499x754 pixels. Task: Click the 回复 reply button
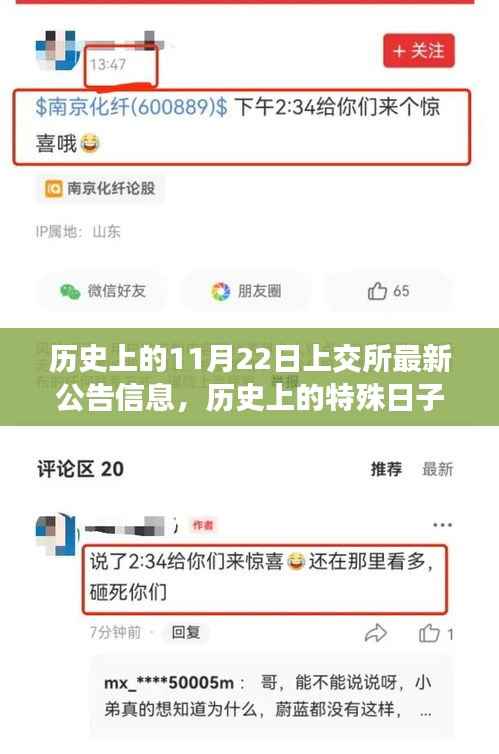186,632
